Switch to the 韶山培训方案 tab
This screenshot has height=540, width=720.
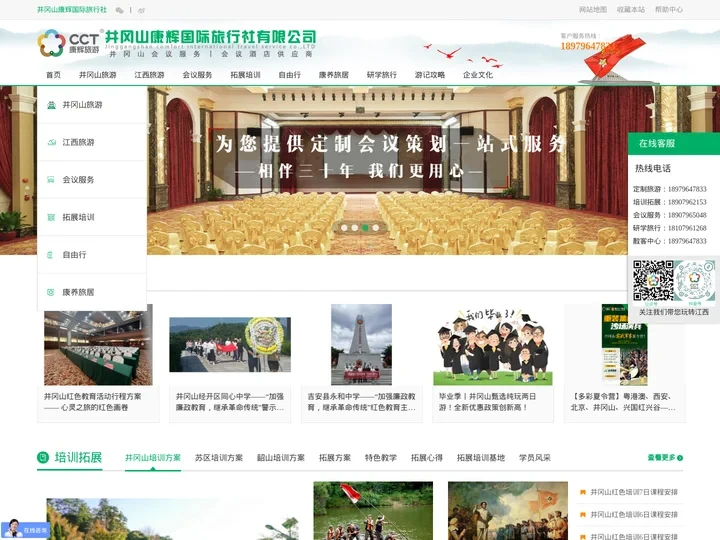pyautogui.click(x=281, y=458)
